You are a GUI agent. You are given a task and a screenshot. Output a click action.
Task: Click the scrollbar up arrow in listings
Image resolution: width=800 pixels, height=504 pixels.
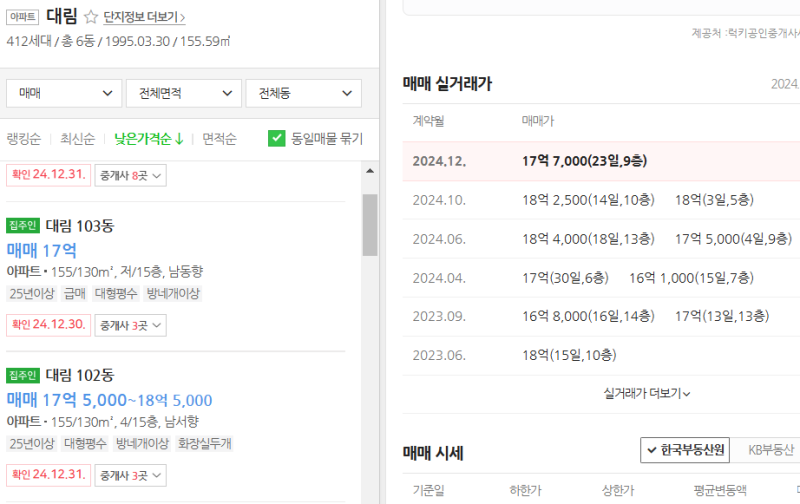(370, 171)
